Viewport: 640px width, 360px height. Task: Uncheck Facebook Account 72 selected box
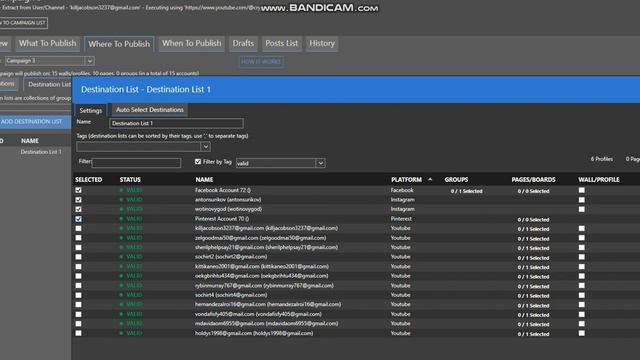(78, 190)
